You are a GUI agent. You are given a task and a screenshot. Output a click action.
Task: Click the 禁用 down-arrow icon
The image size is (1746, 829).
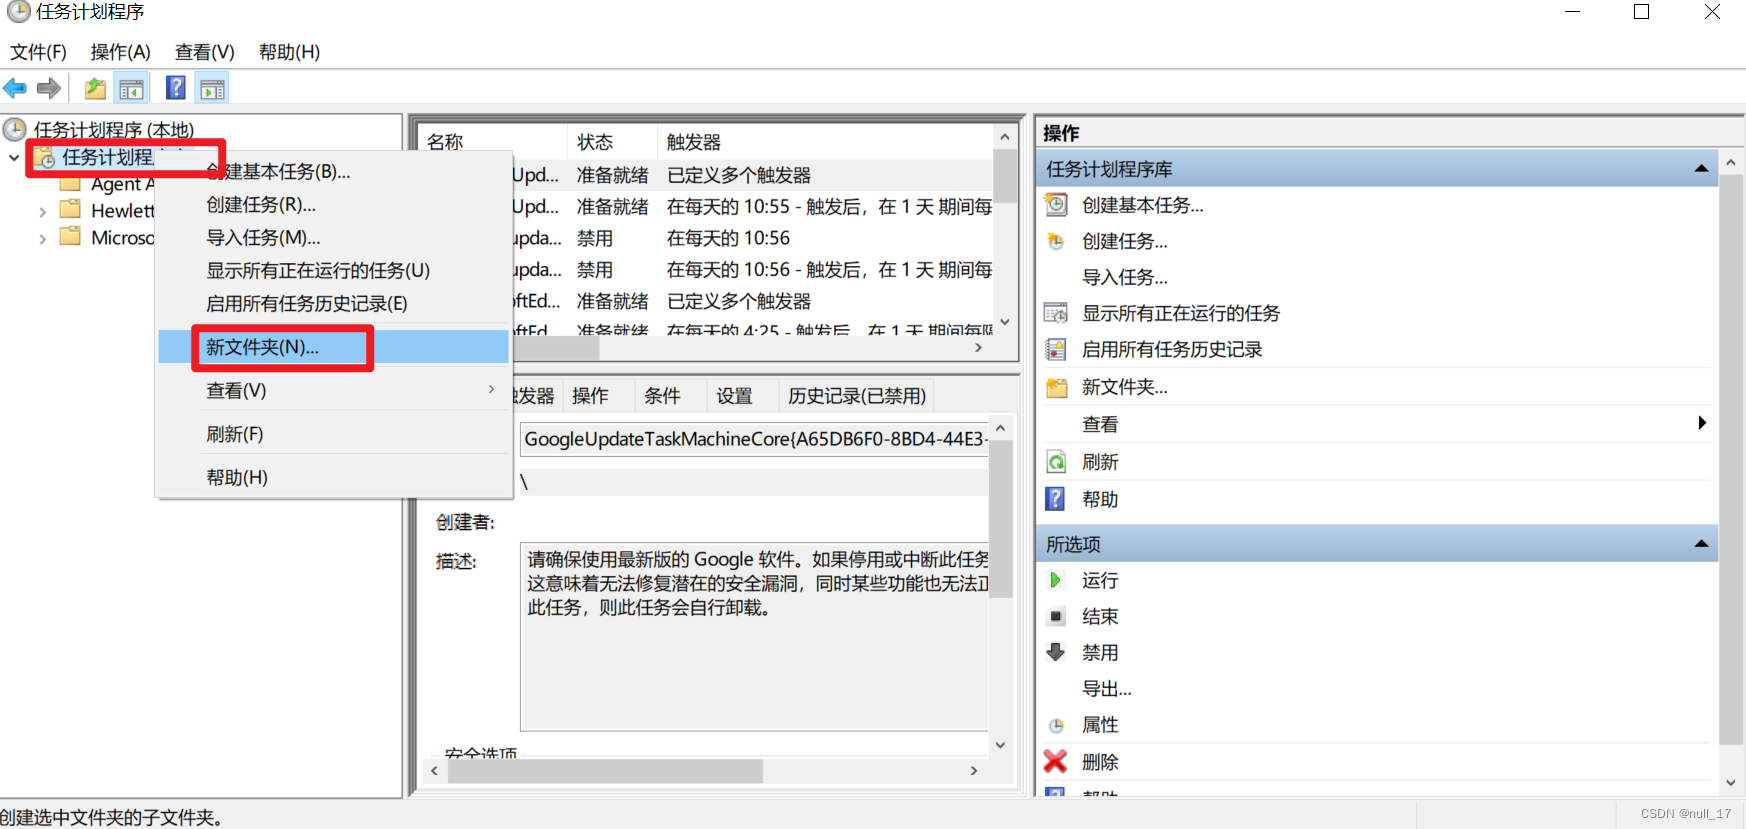[x=1055, y=652]
